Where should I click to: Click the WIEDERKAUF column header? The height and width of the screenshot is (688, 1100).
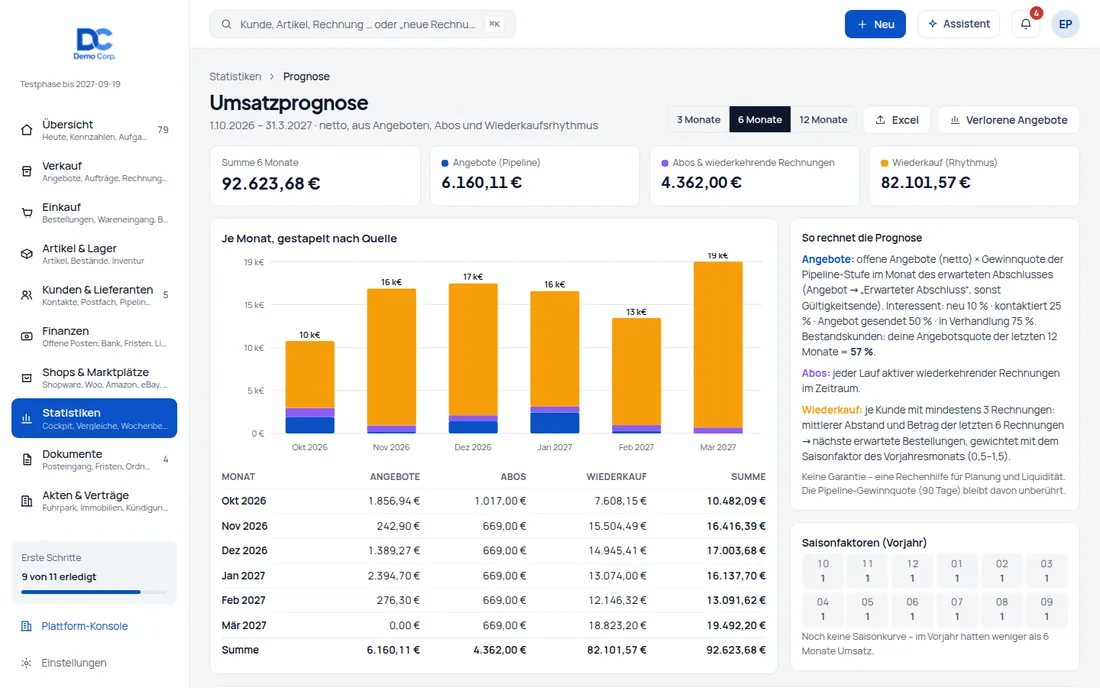(617, 477)
